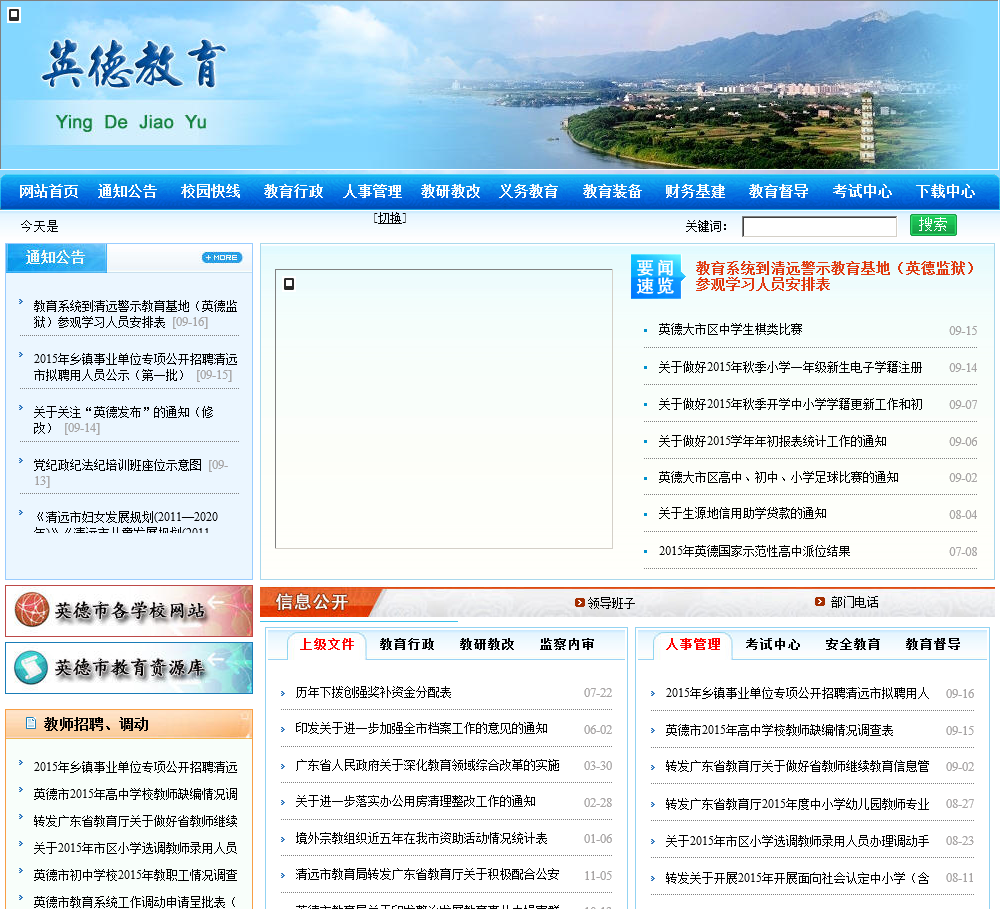
Task: Go to 义务教育 navigation item
Action: [529, 191]
